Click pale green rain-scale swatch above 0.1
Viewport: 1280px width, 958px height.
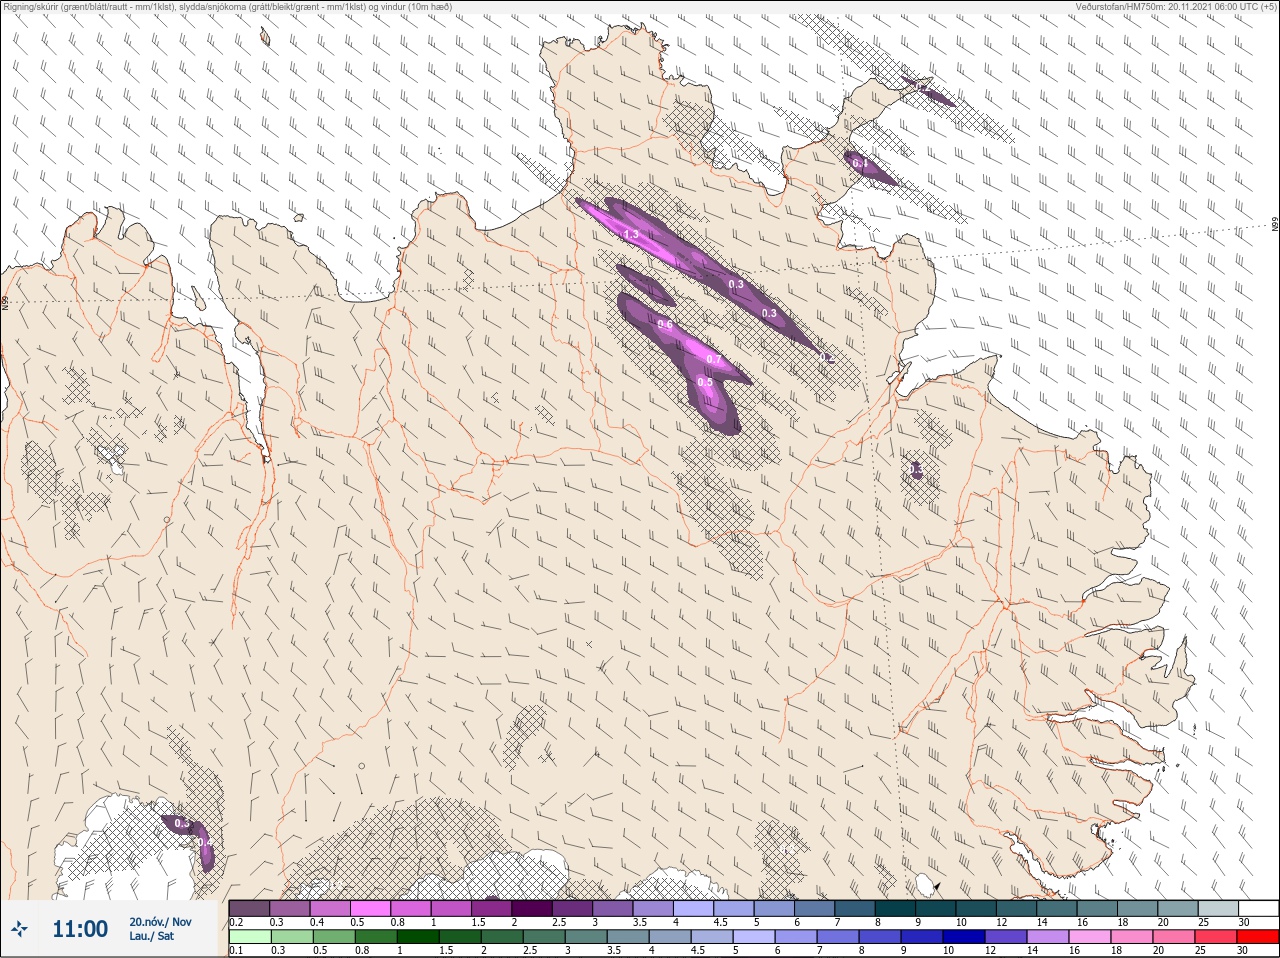click(249, 937)
